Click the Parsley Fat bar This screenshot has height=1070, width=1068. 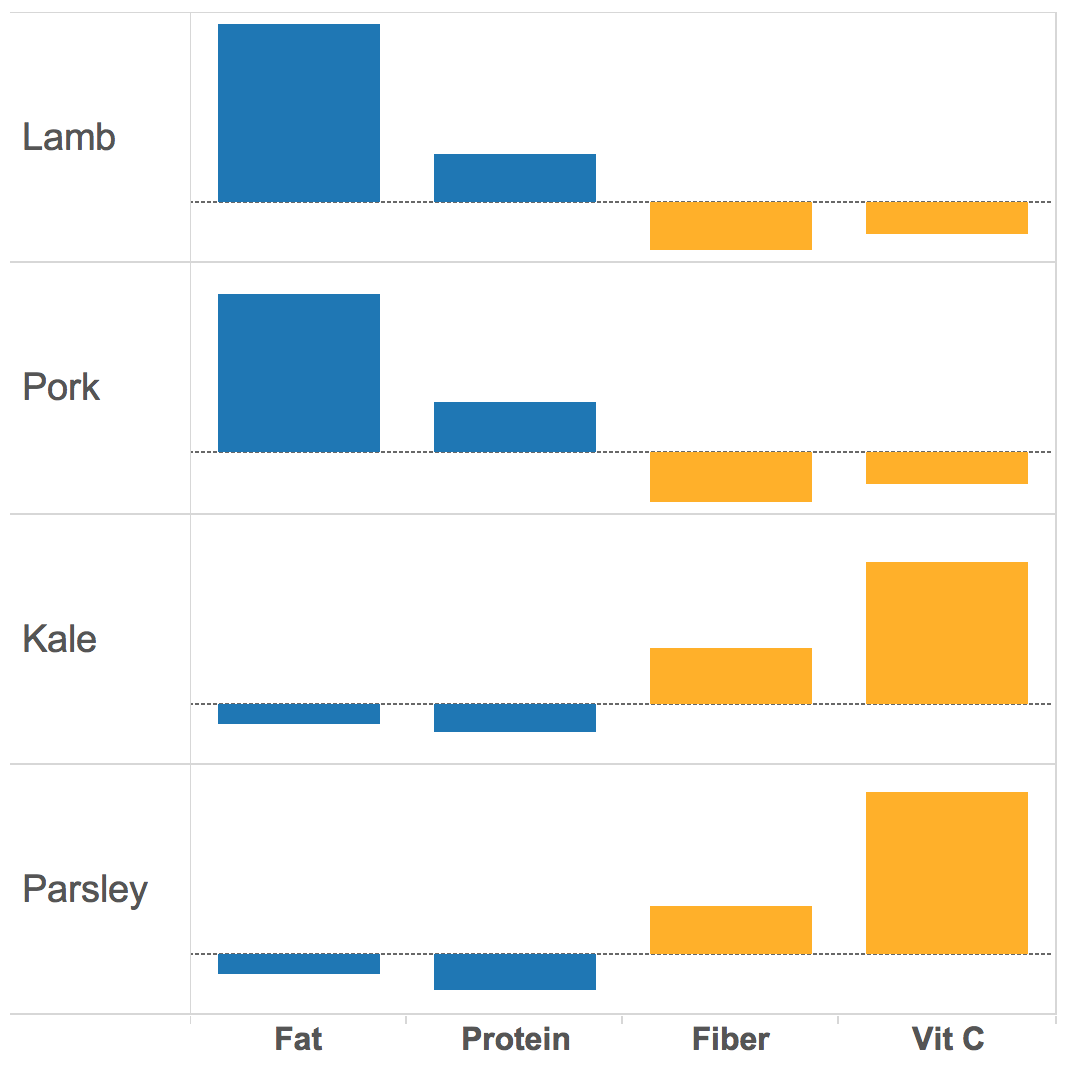click(x=298, y=964)
